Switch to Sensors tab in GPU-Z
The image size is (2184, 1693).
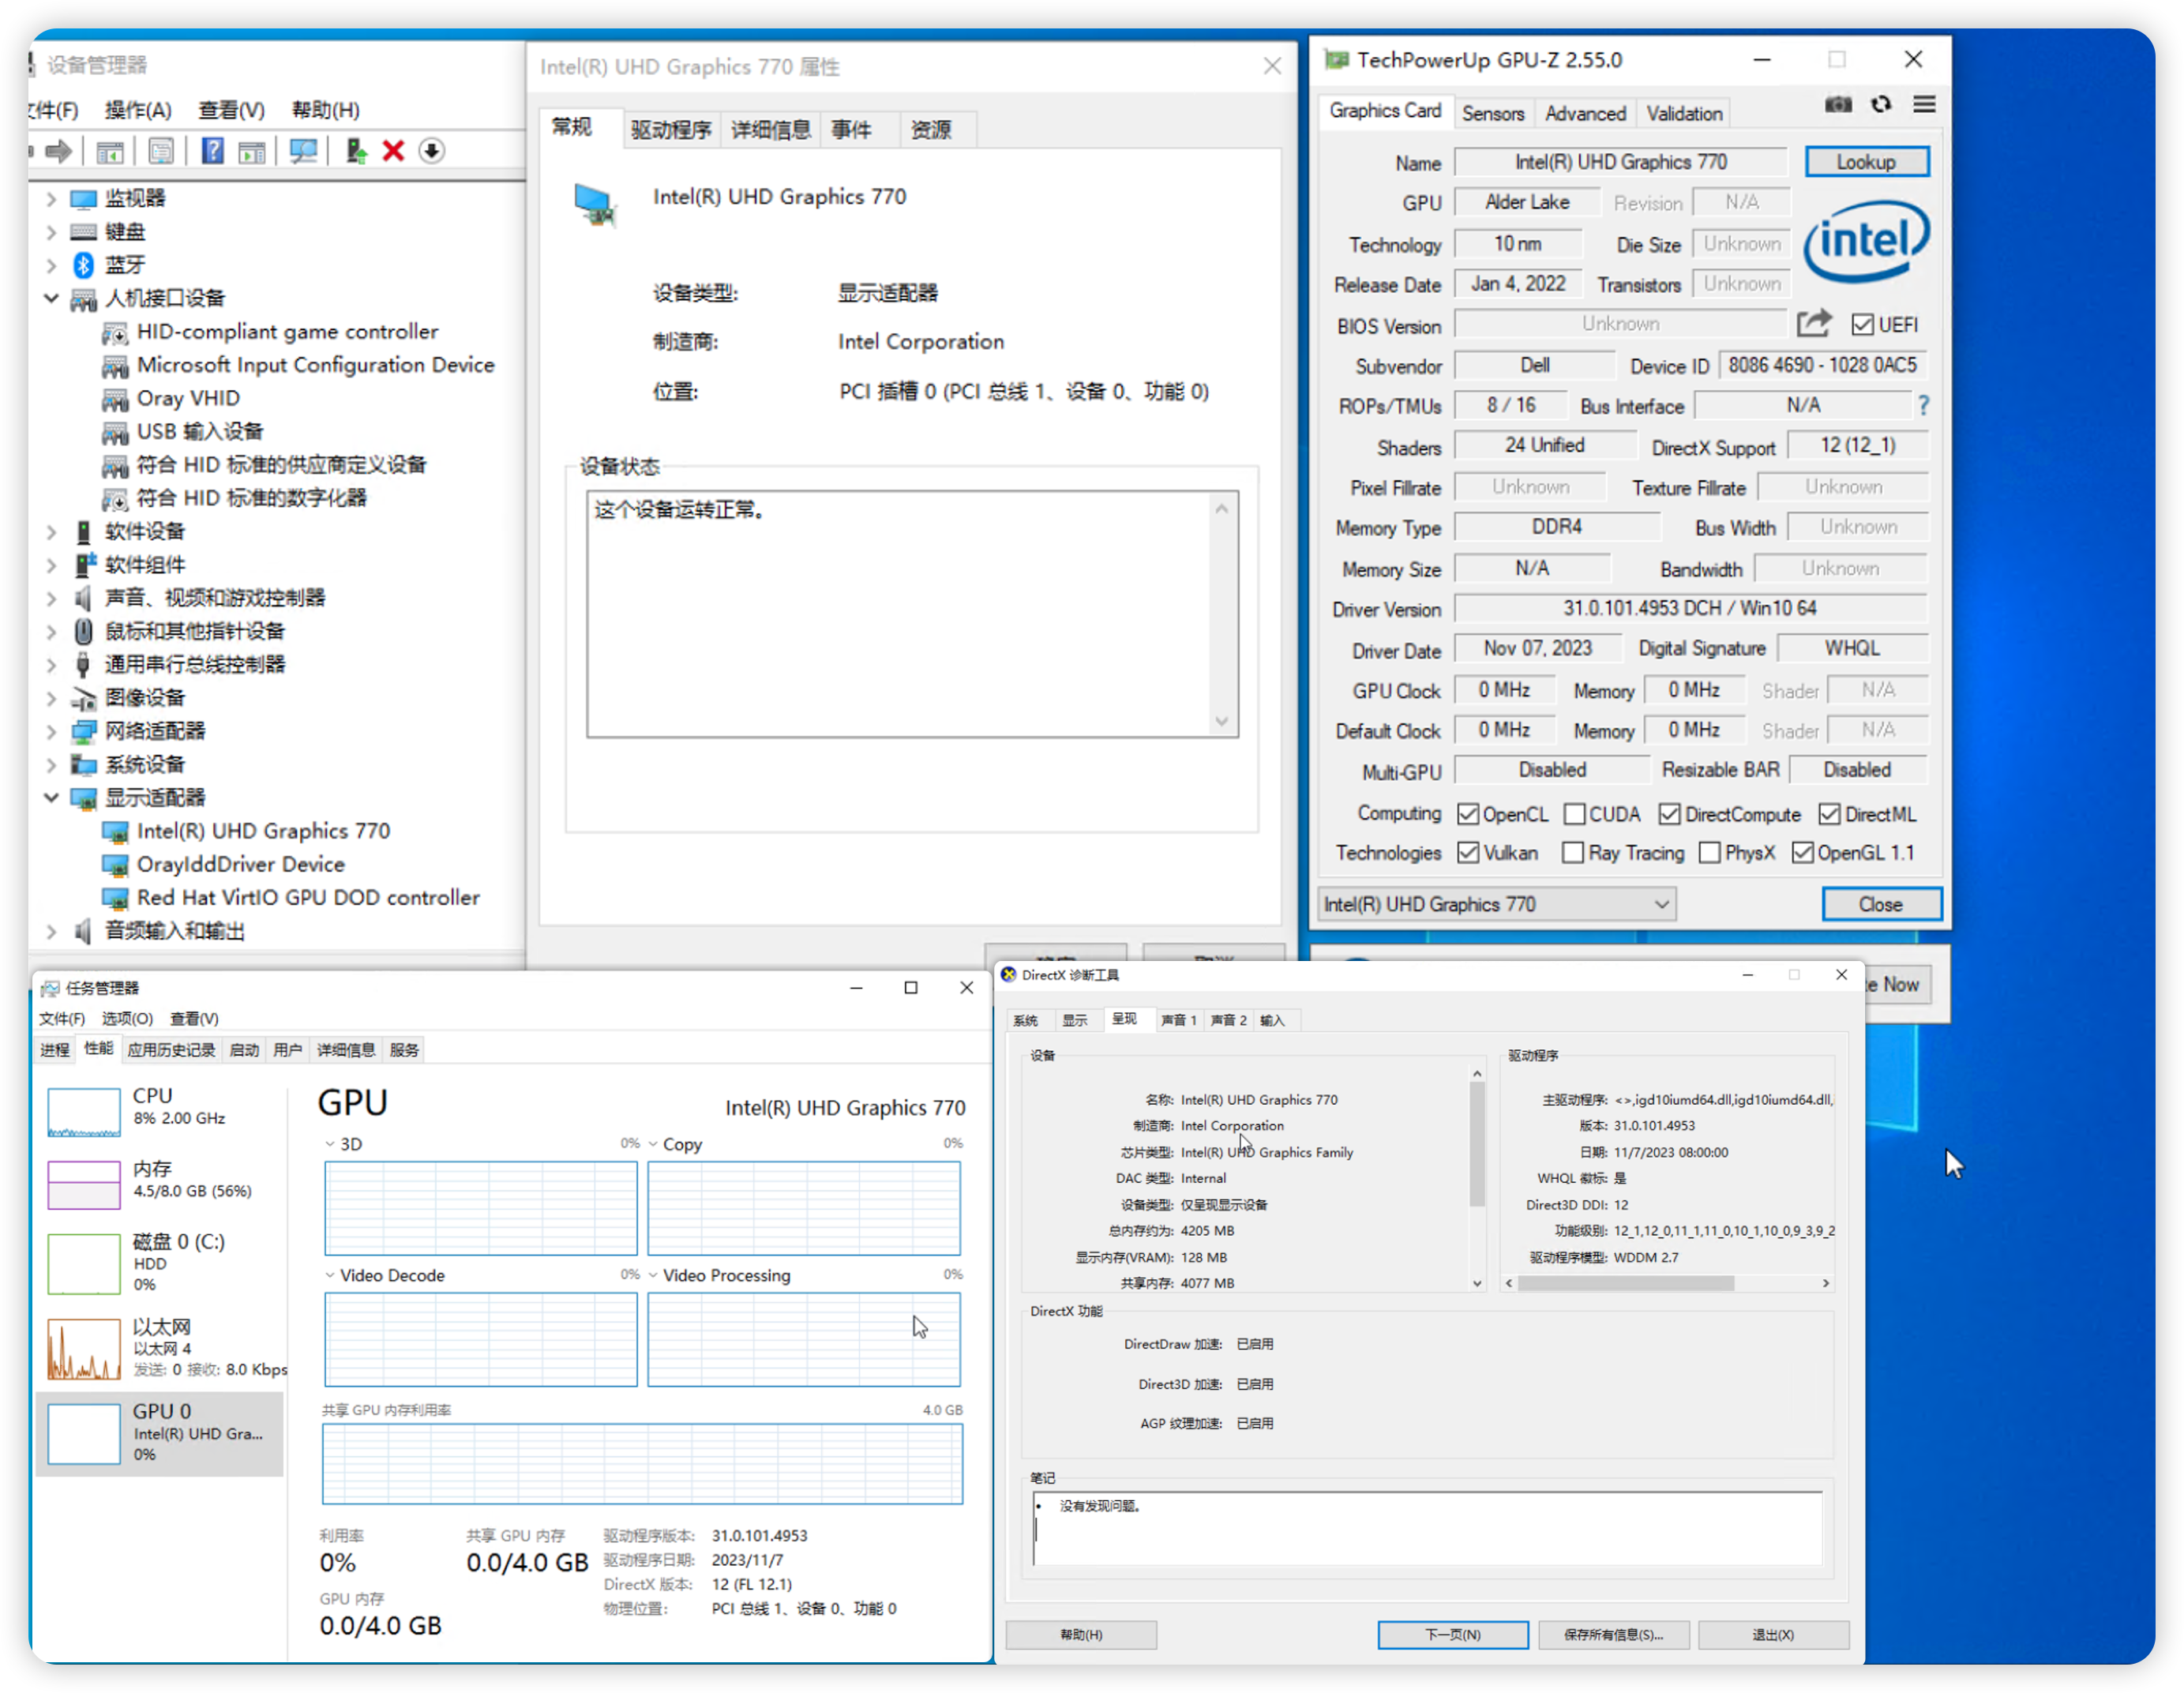coord(1492,113)
